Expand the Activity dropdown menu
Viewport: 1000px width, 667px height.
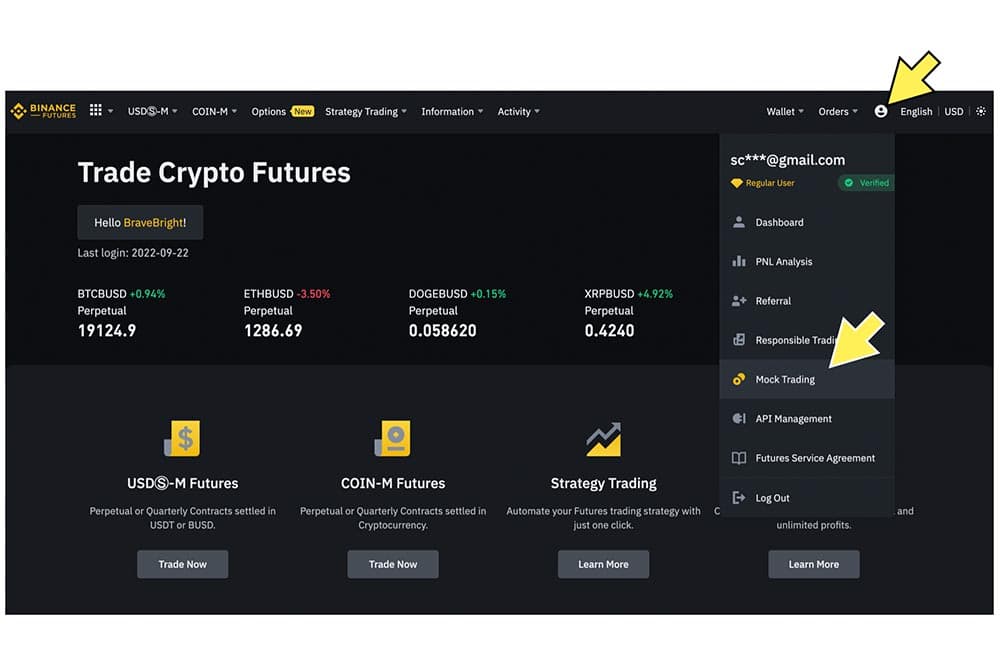(518, 111)
